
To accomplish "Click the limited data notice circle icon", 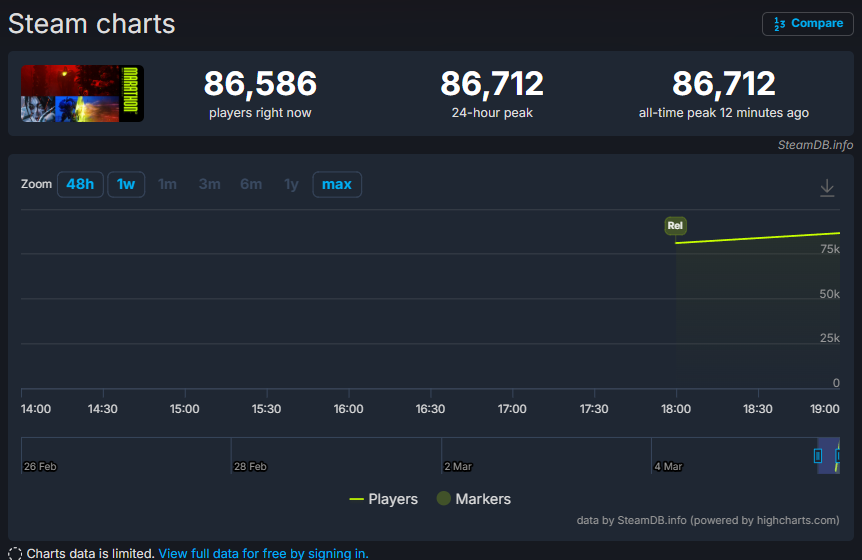I will [x=15, y=553].
